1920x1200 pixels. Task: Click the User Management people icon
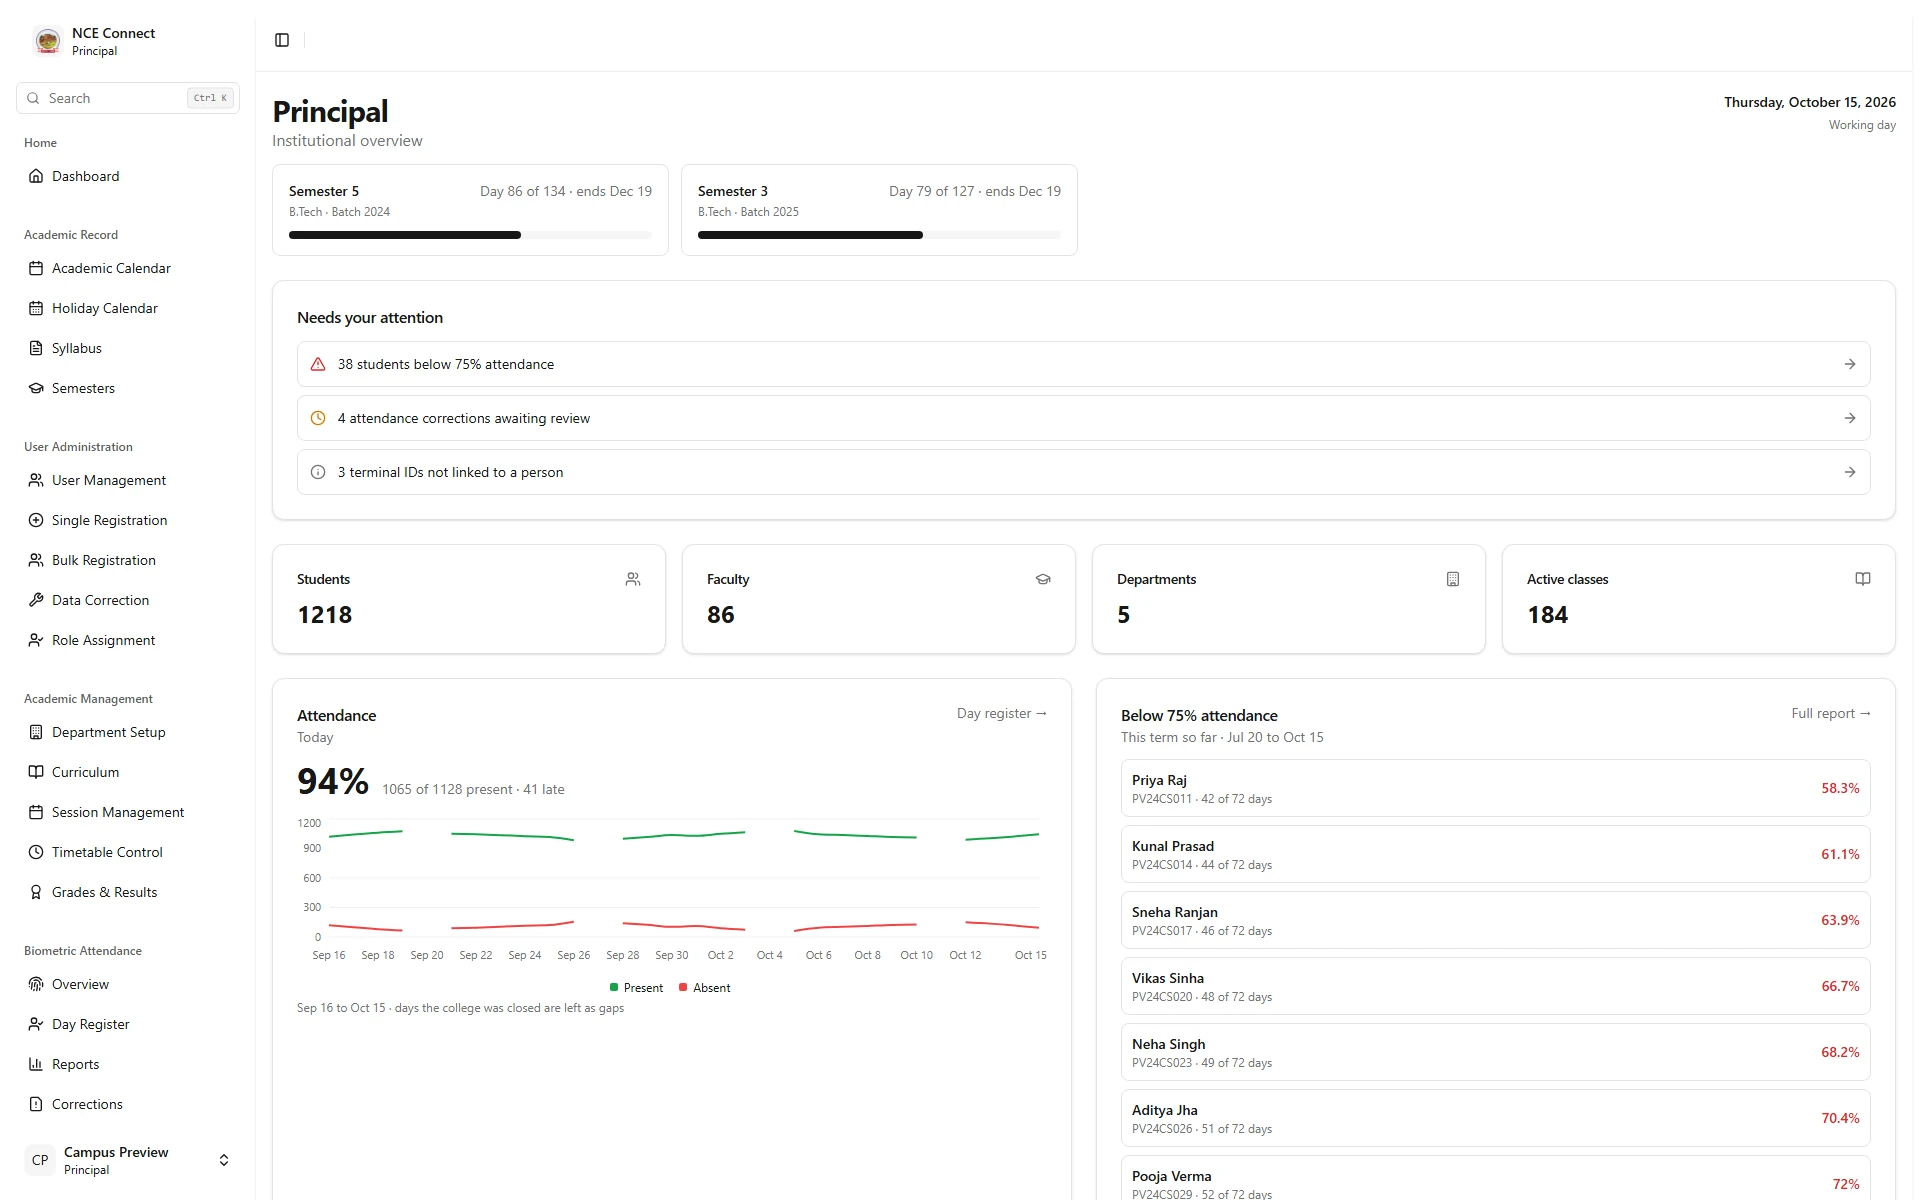click(36, 480)
